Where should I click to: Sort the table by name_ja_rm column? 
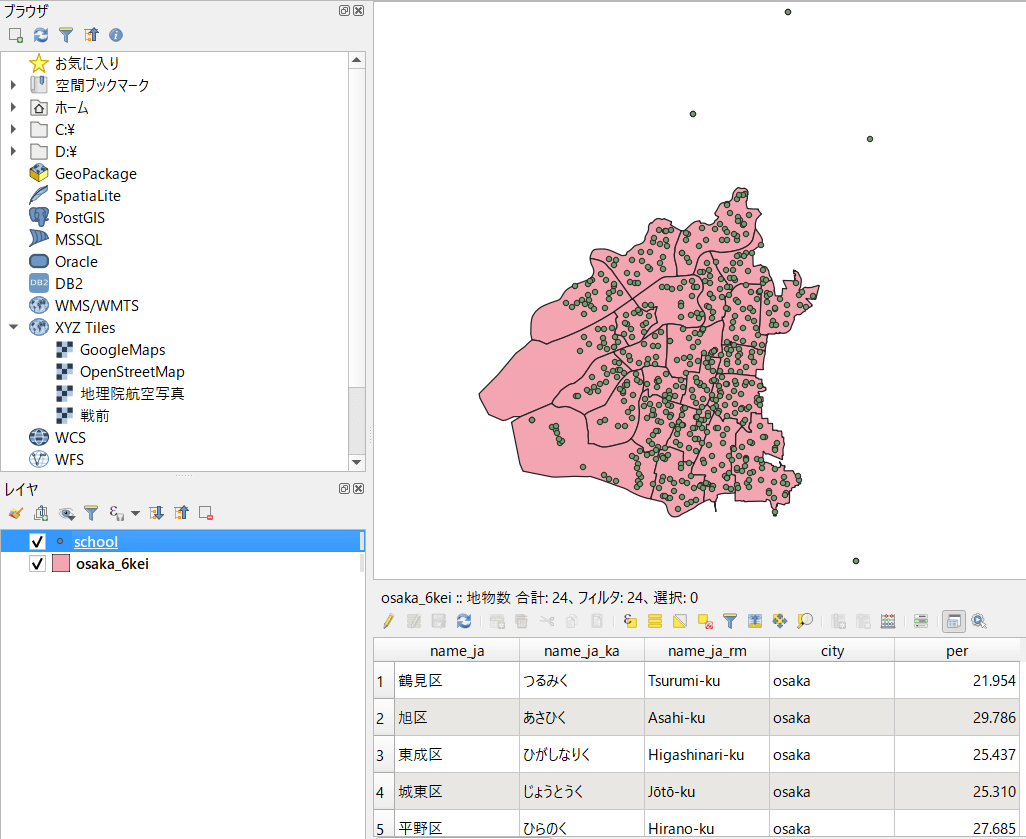tap(707, 651)
